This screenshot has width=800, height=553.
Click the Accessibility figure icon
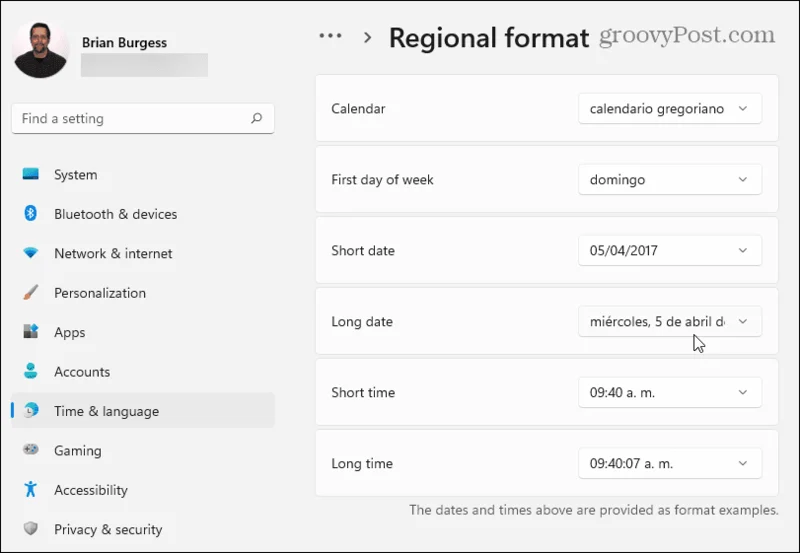(31, 489)
